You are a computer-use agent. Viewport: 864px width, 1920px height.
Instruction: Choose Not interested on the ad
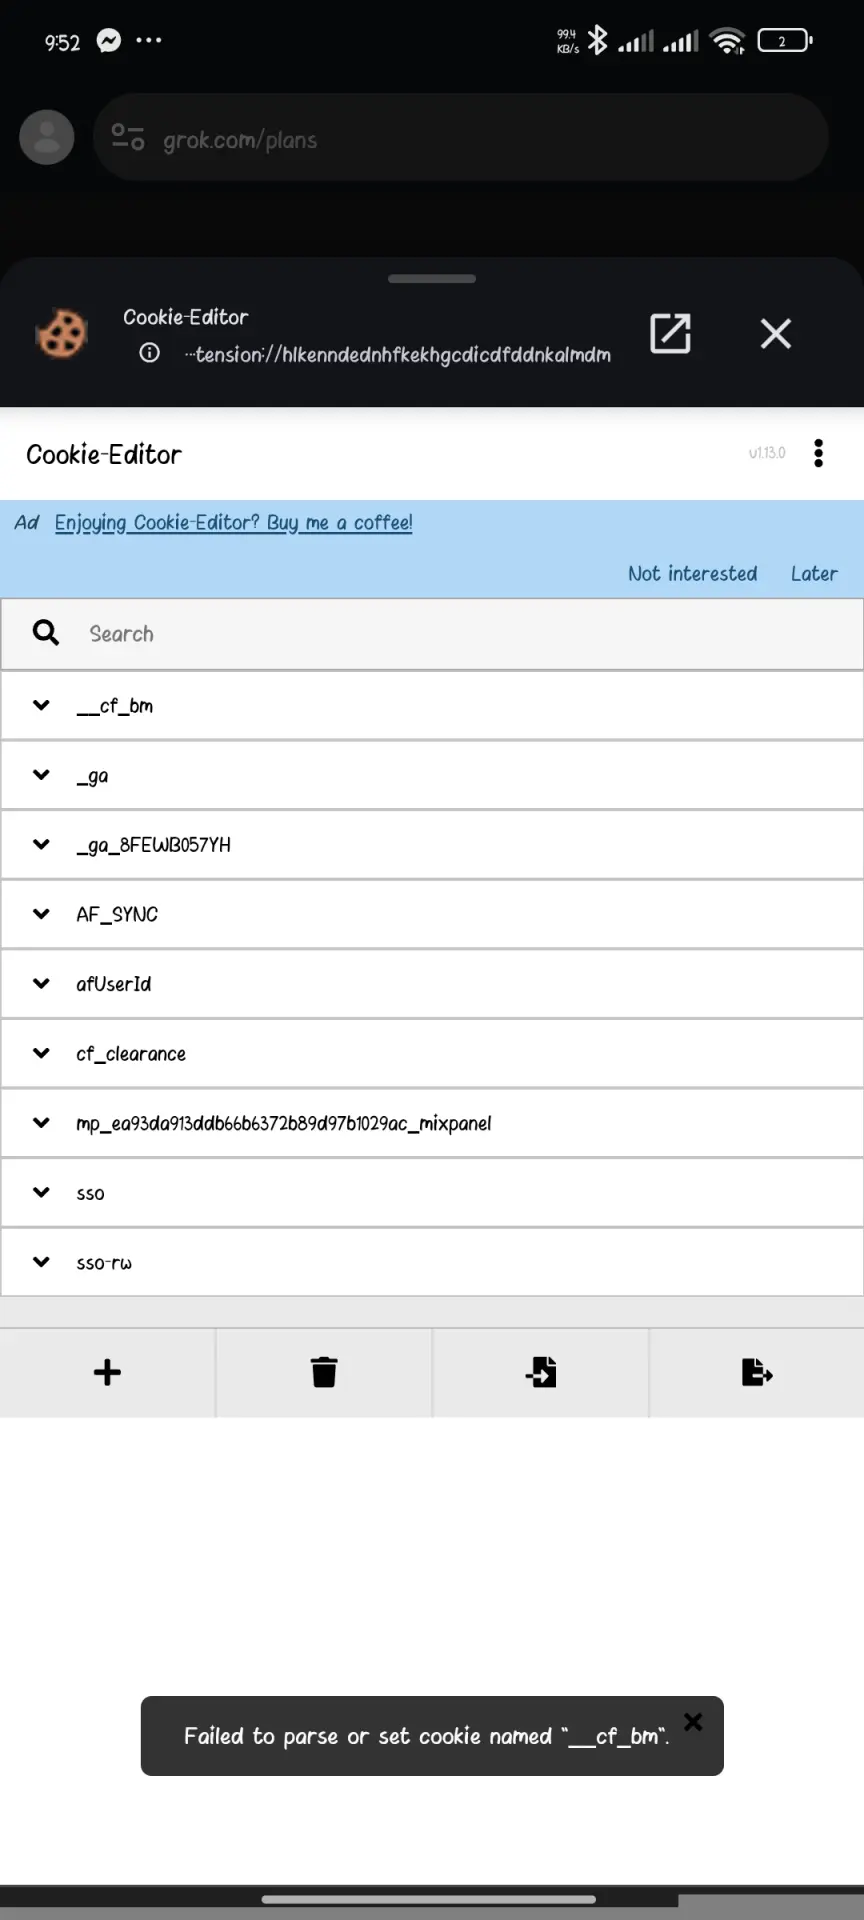click(692, 573)
